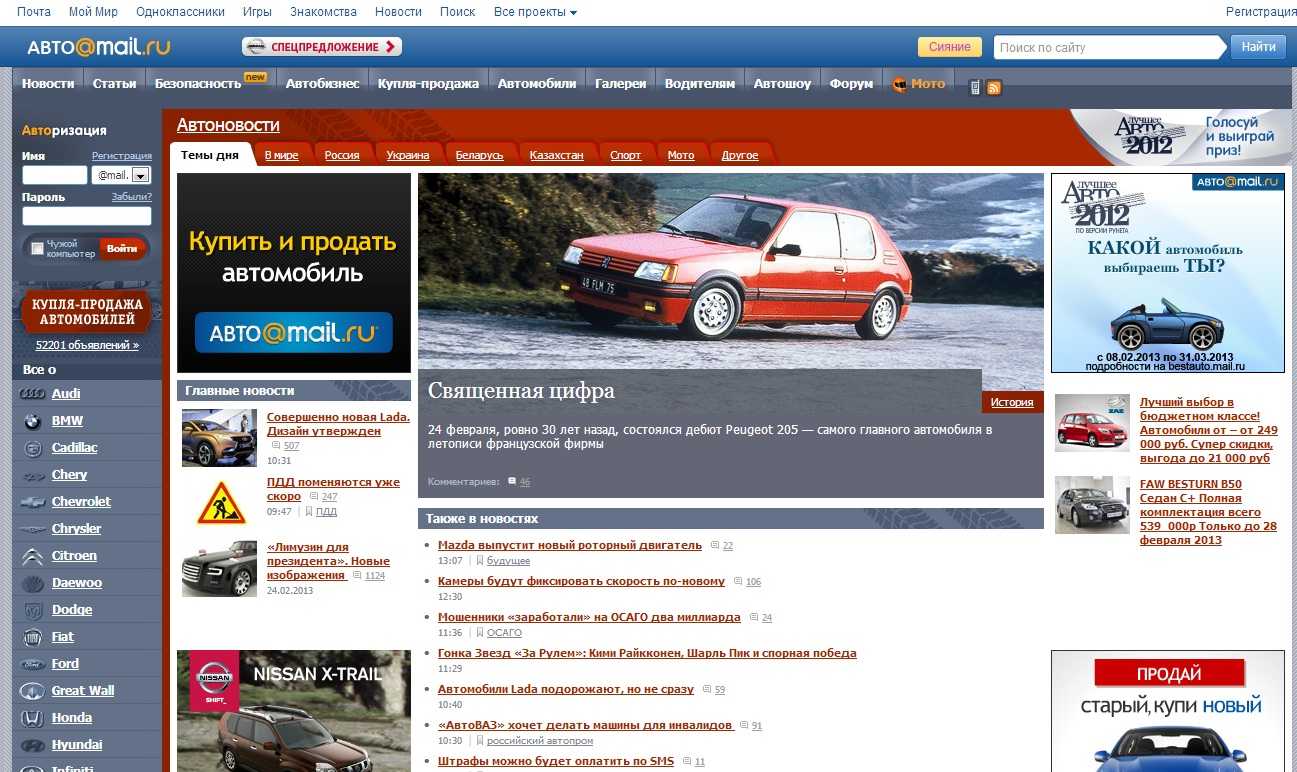Viewport: 1297px width, 772px height.
Task: Focus the Пароль password field
Action: point(87,216)
